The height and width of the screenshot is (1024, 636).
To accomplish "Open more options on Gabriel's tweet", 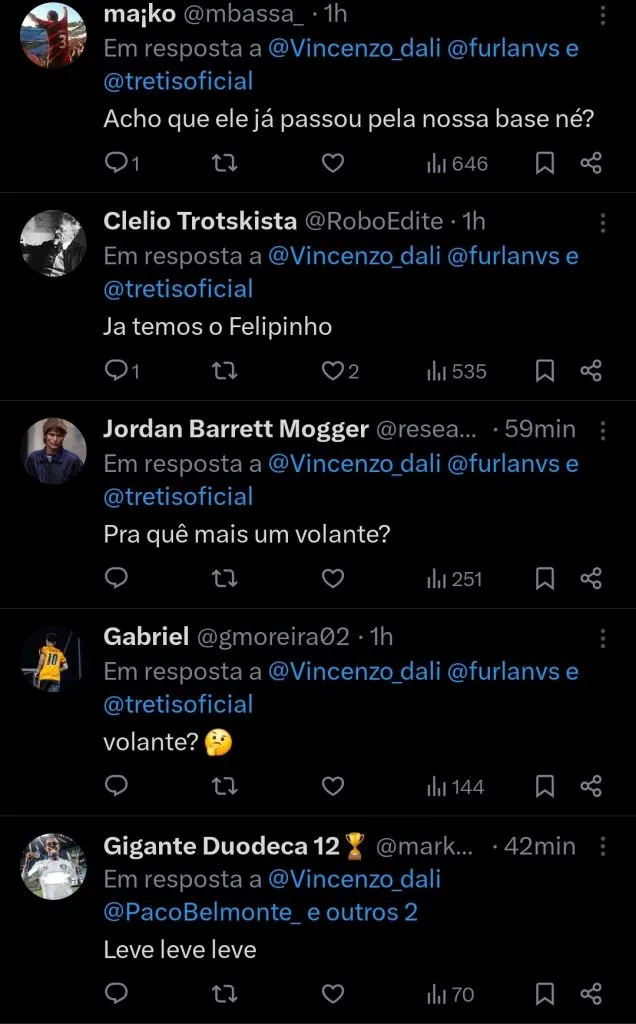I will coord(603,637).
